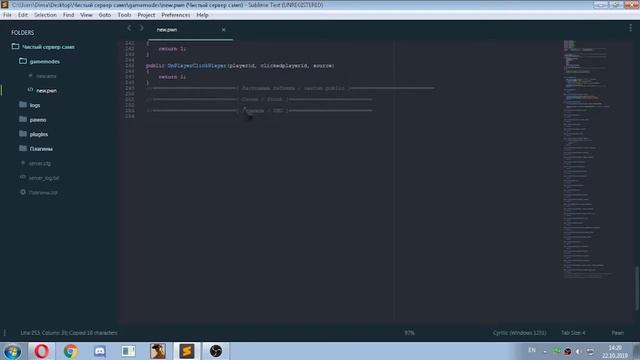Open the View menu
This screenshot has width=640, height=360.
[86, 15]
